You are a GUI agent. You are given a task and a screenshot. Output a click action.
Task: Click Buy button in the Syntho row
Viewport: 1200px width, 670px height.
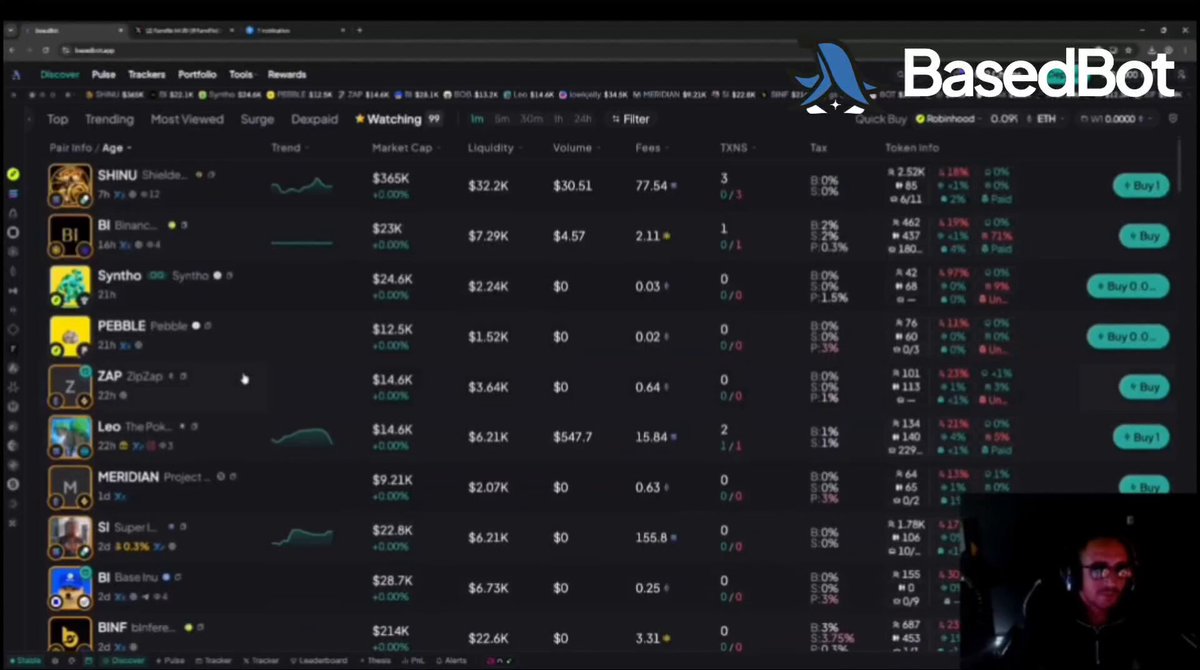click(x=1128, y=286)
